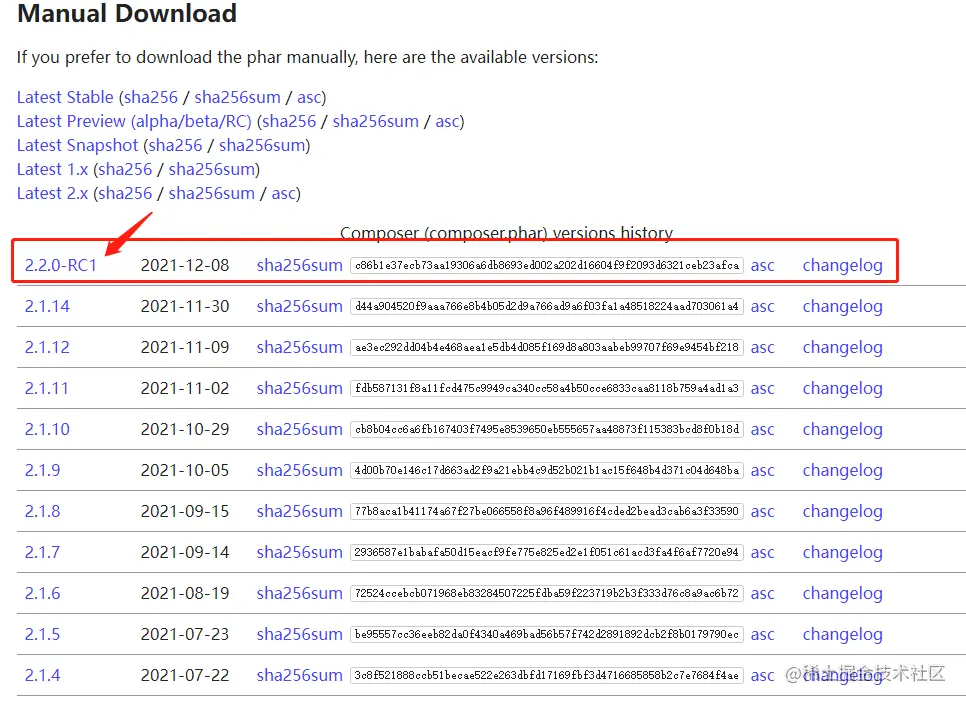Open asc signature for version 2.1.6
The height and width of the screenshot is (704, 966).
(x=763, y=594)
